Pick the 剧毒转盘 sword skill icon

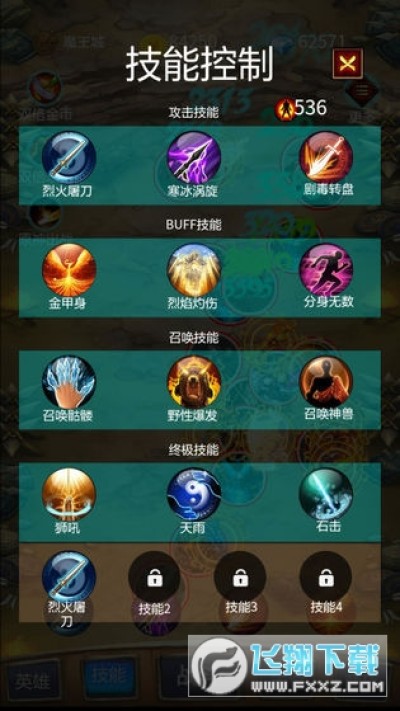[326, 157]
